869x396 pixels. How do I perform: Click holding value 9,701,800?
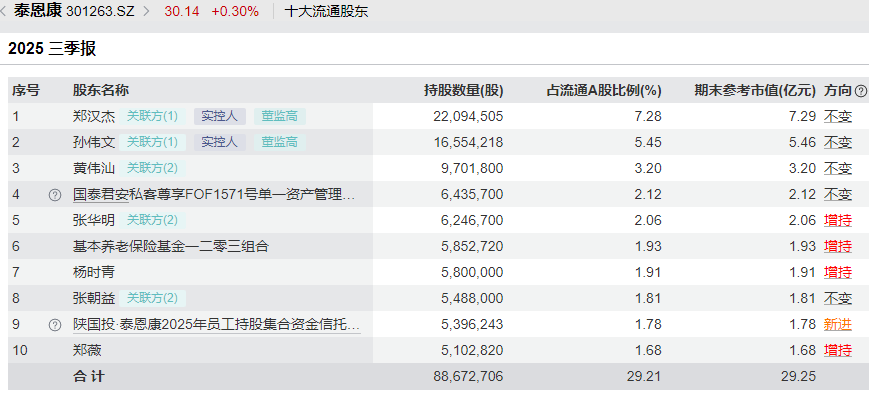pyautogui.click(x=473, y=168)
